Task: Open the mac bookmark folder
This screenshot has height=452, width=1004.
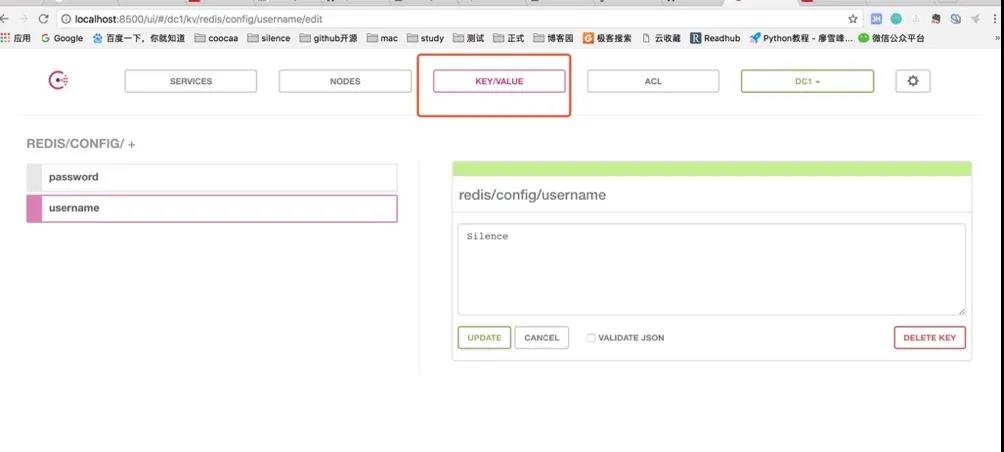Action: click(382, 38)
